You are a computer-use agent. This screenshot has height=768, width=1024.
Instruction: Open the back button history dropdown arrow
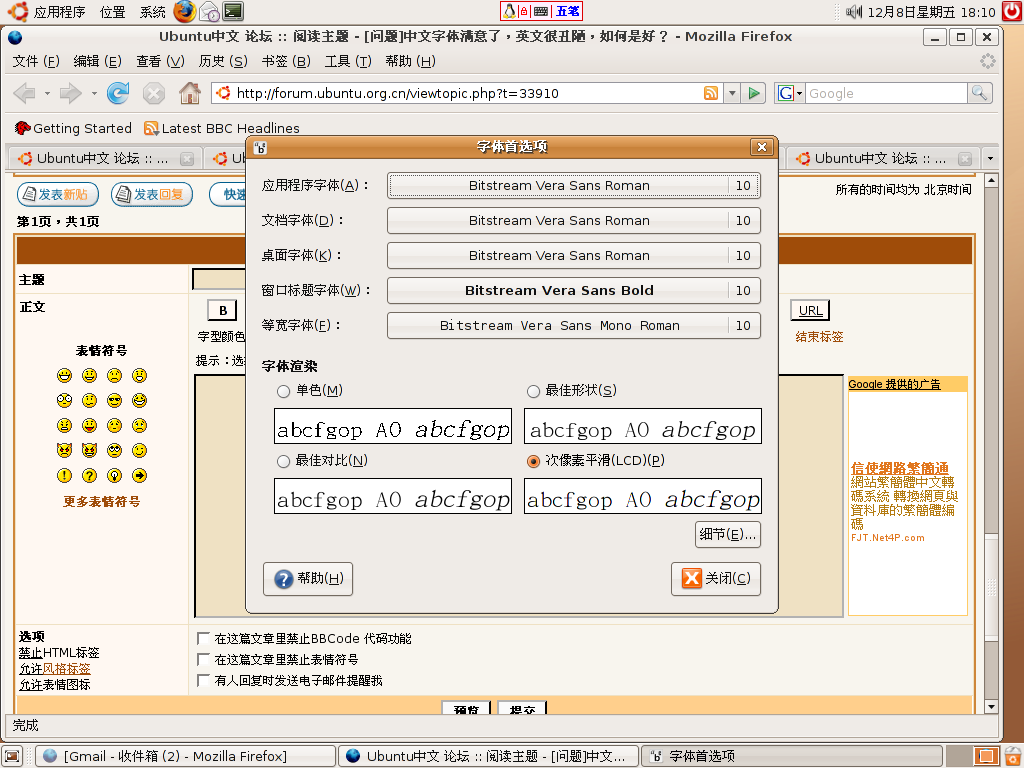47,93
